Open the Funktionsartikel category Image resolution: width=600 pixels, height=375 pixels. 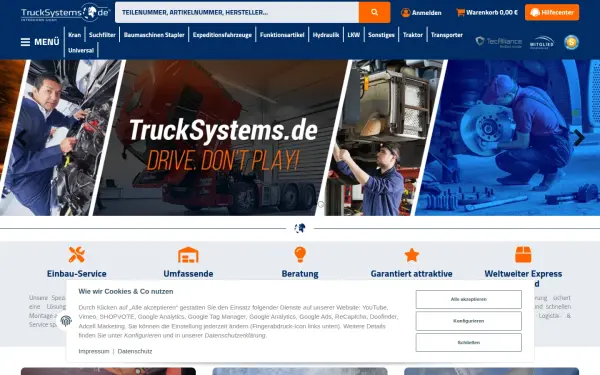(x=282, y=35)
